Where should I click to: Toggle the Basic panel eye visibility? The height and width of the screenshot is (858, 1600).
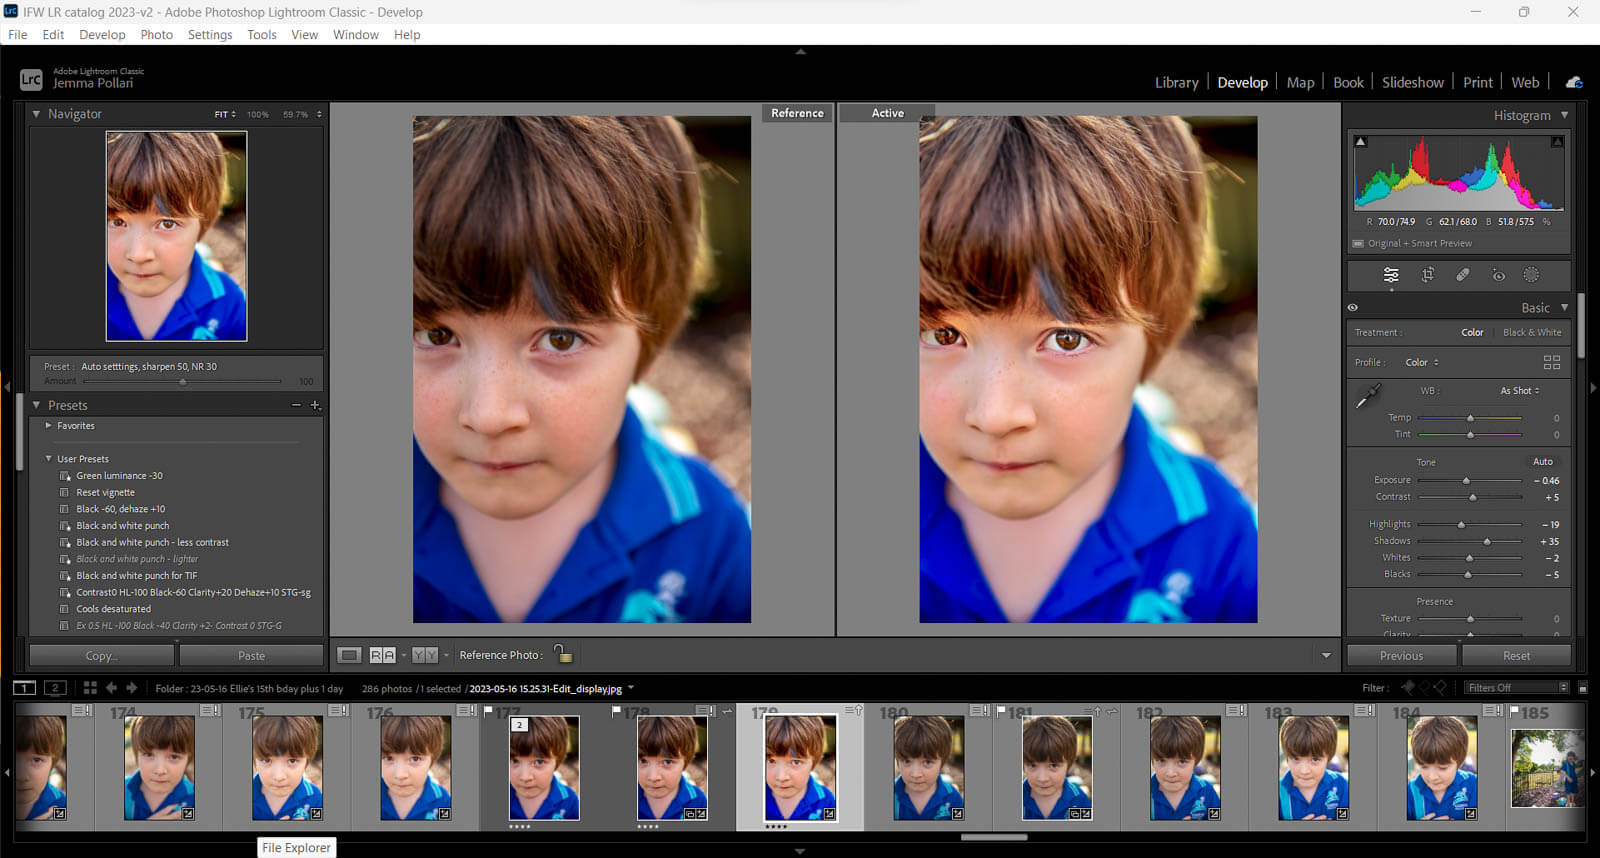click(1353, 308)
